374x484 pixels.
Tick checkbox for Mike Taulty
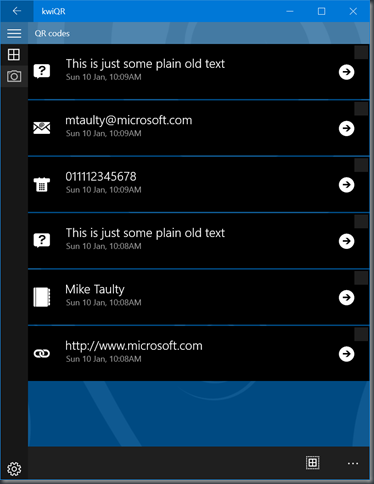click(361, 278)
